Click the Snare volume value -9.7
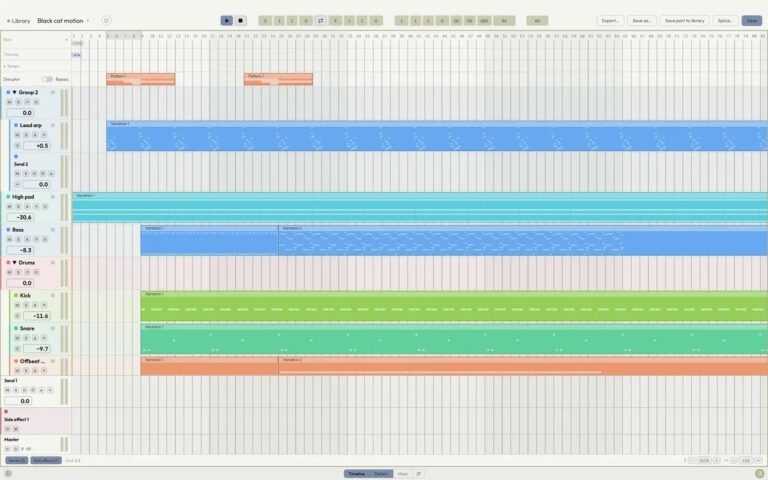This screenshot has height=480, width=768. (37, 349)
